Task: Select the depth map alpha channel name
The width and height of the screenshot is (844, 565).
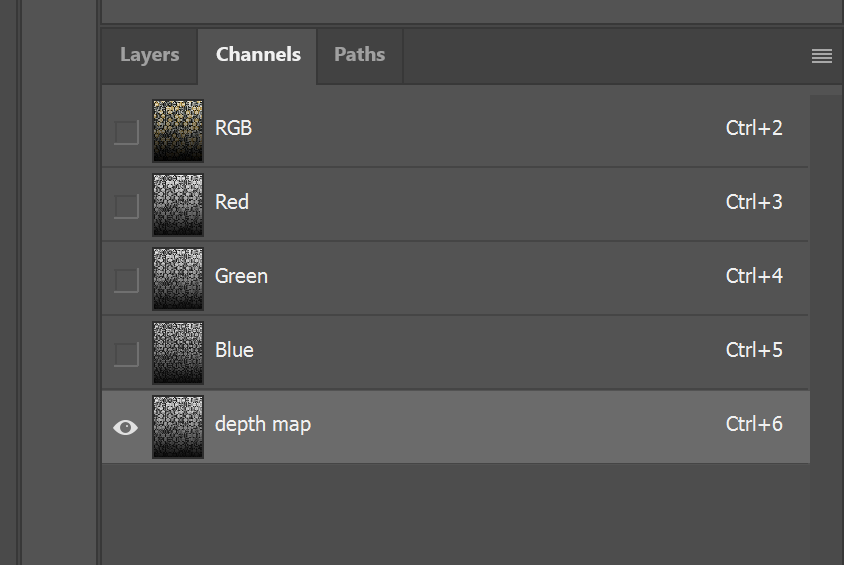Action: (x=263, y=424)
